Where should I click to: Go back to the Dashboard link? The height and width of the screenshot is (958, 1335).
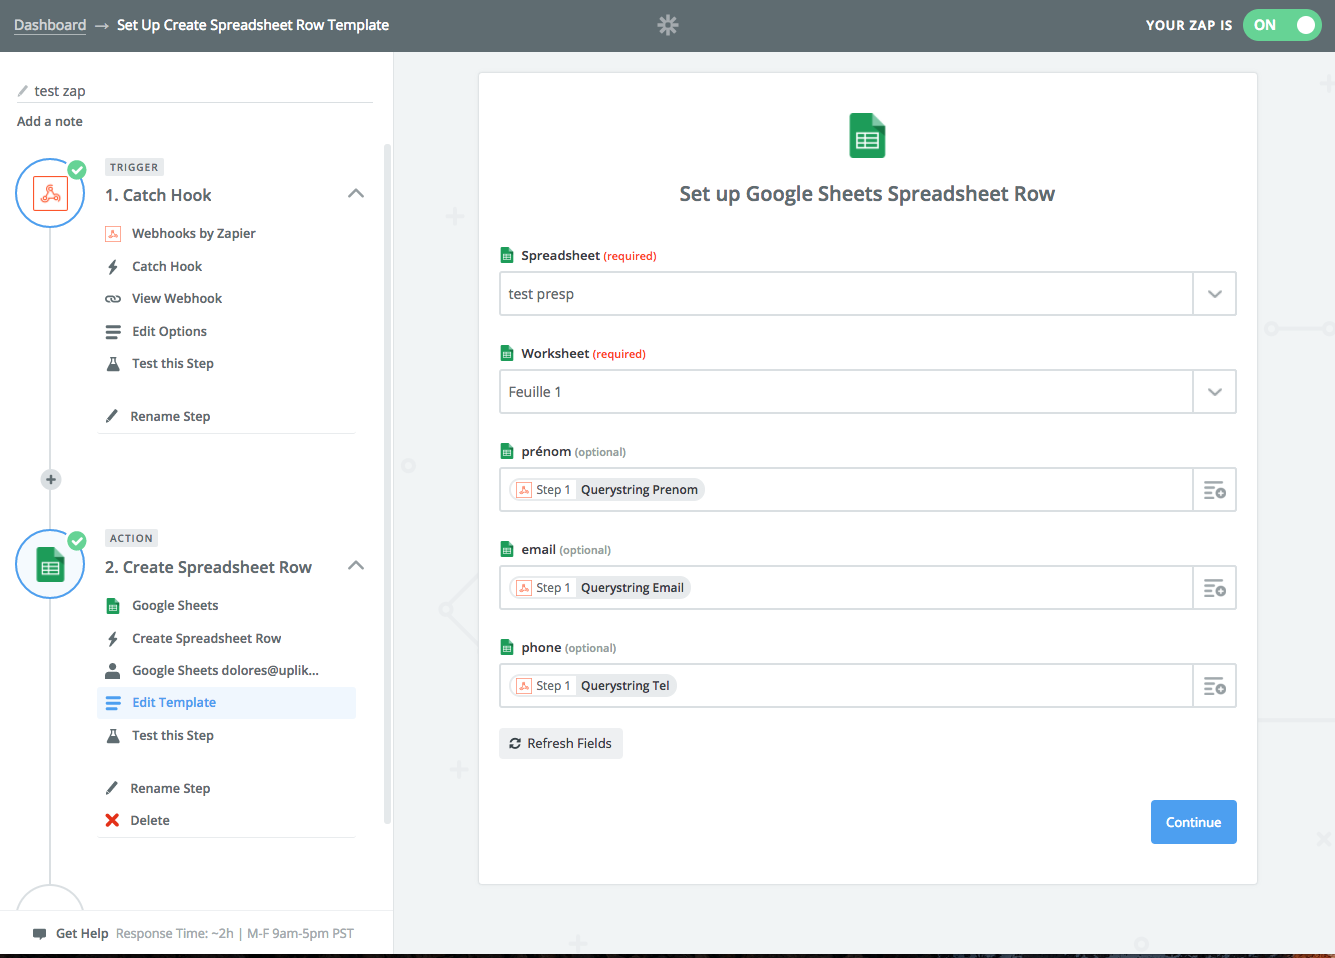(50, 25)
